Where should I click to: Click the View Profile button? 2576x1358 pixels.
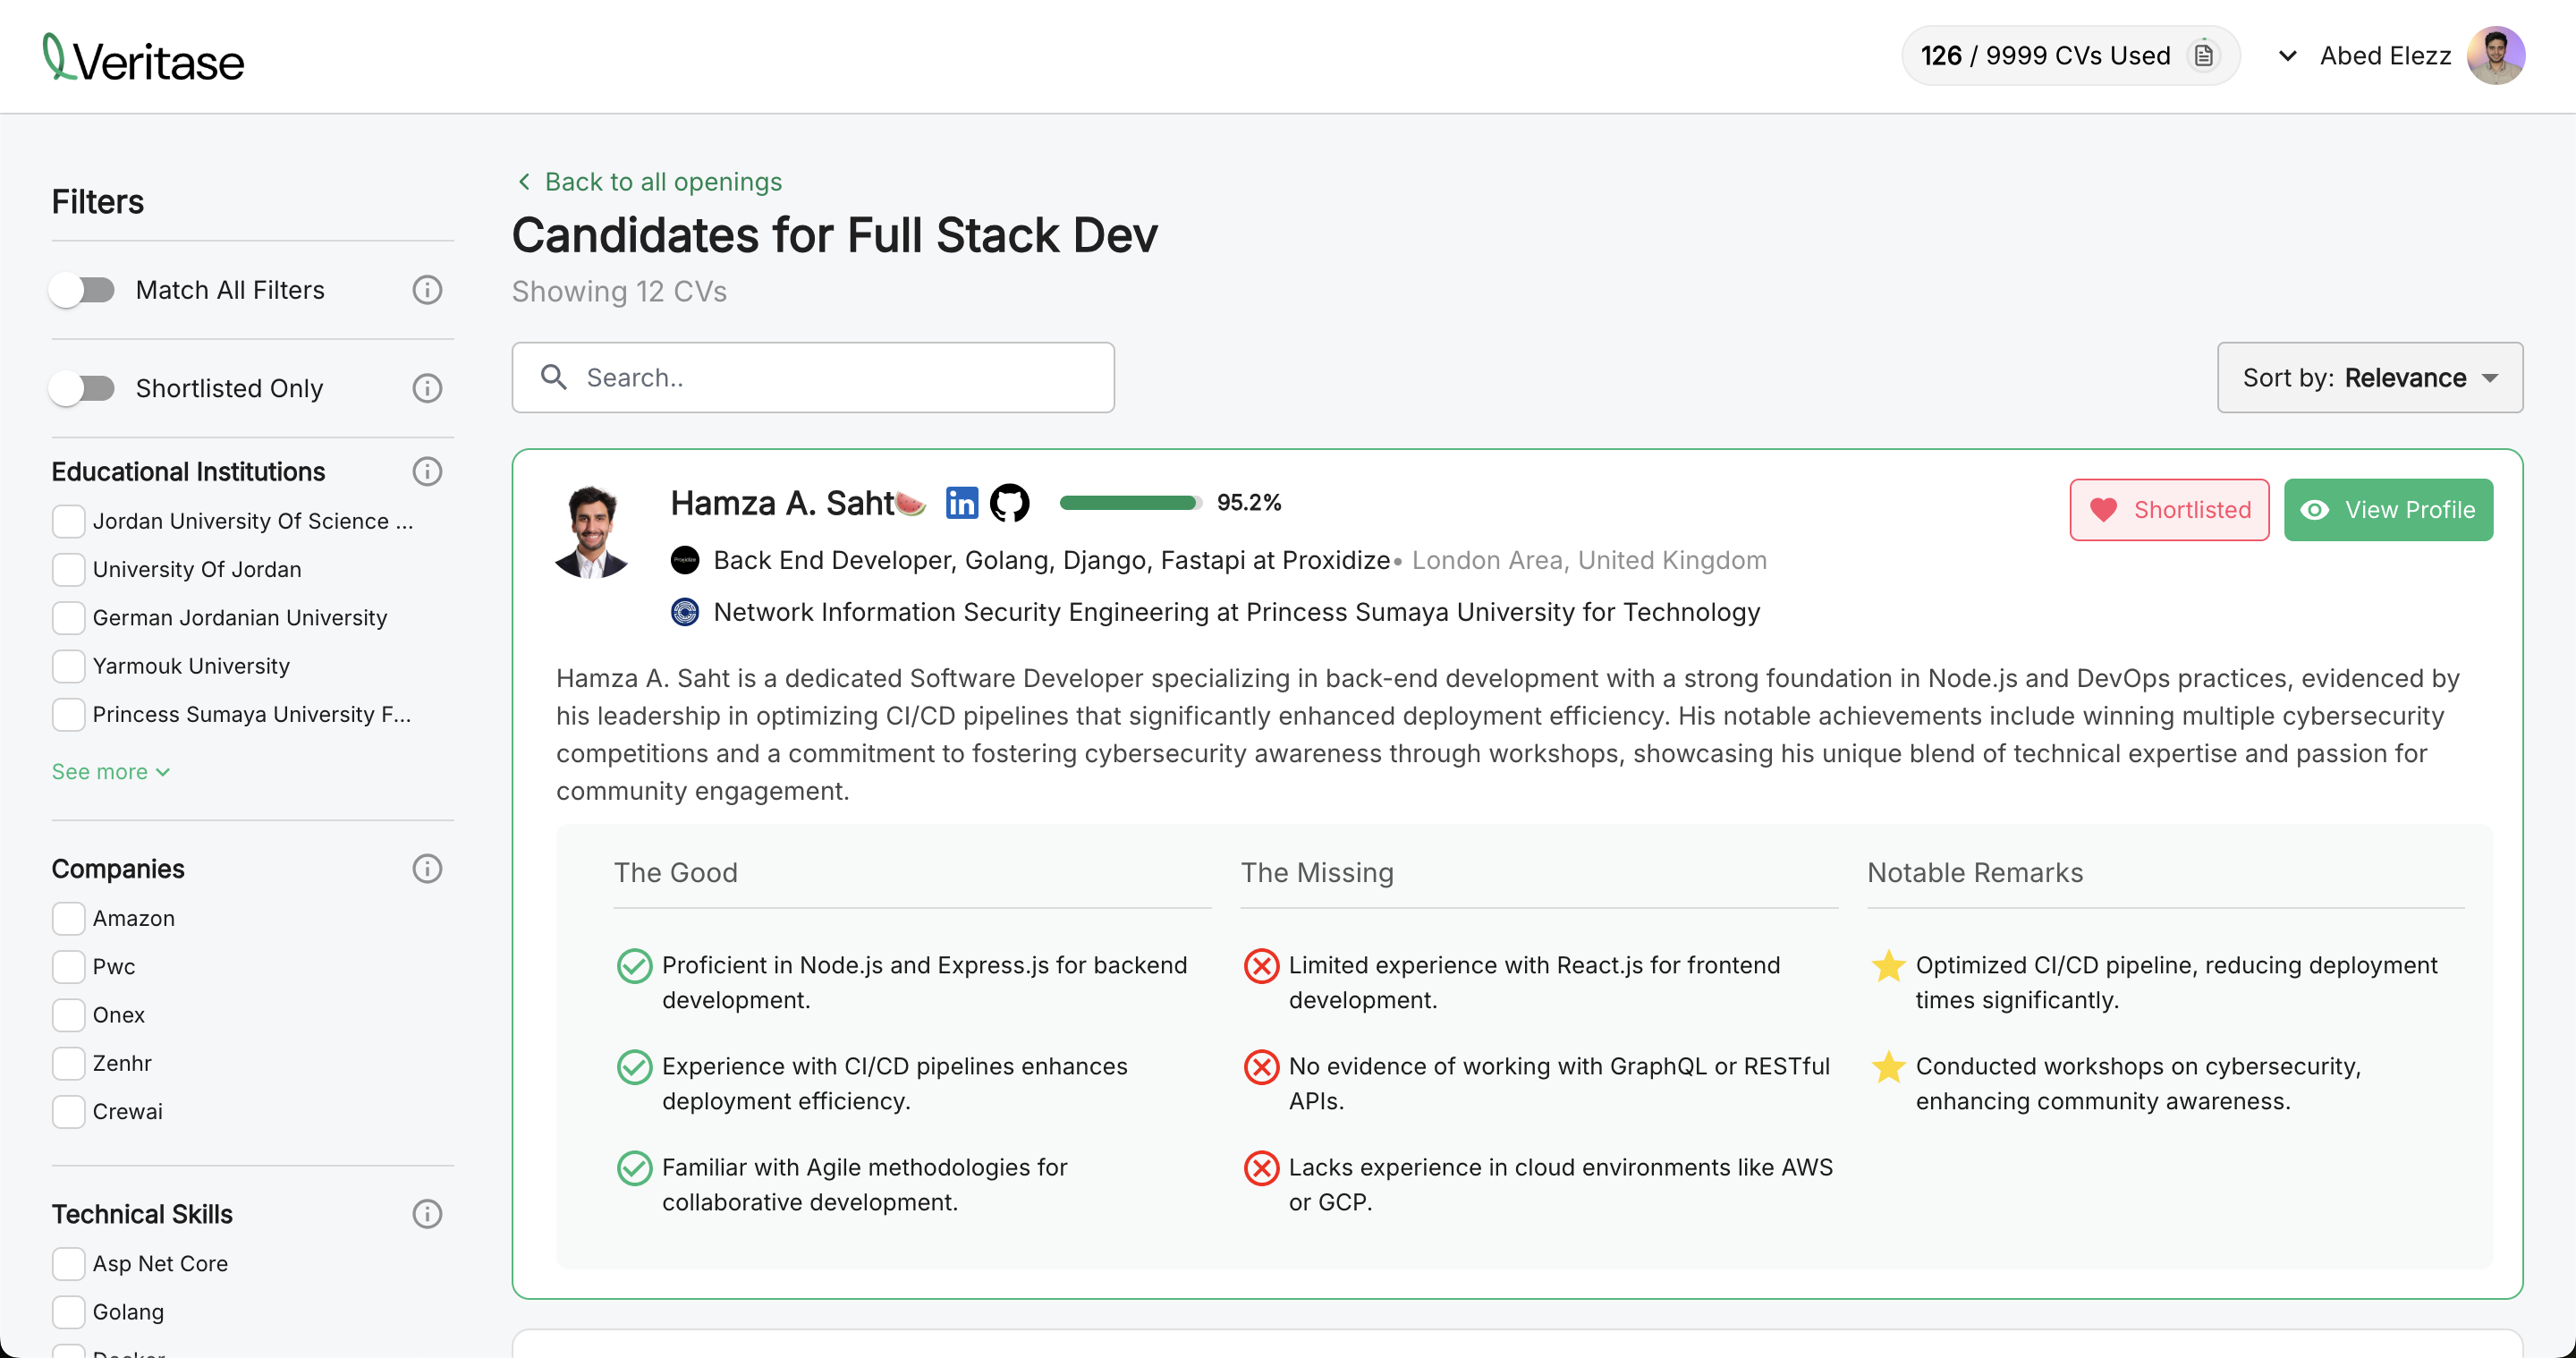[2387, 510]
